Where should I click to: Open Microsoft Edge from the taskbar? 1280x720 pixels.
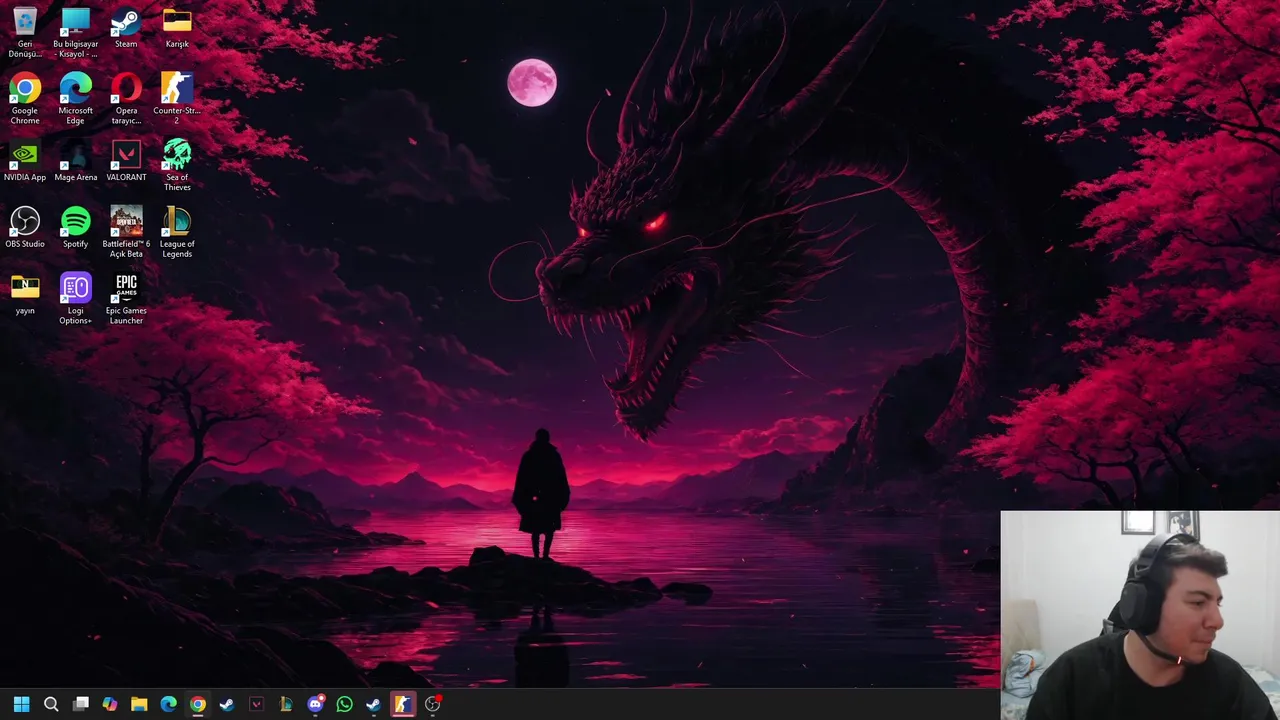pos(168,704)
